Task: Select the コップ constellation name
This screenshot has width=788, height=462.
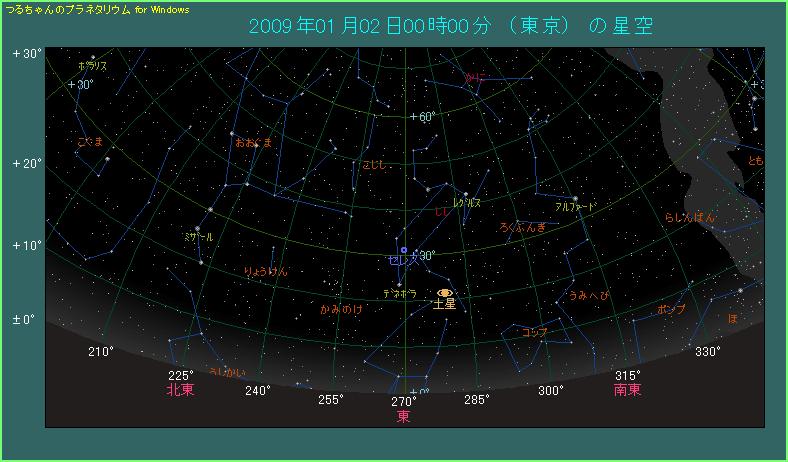Action: pos(534,332)
